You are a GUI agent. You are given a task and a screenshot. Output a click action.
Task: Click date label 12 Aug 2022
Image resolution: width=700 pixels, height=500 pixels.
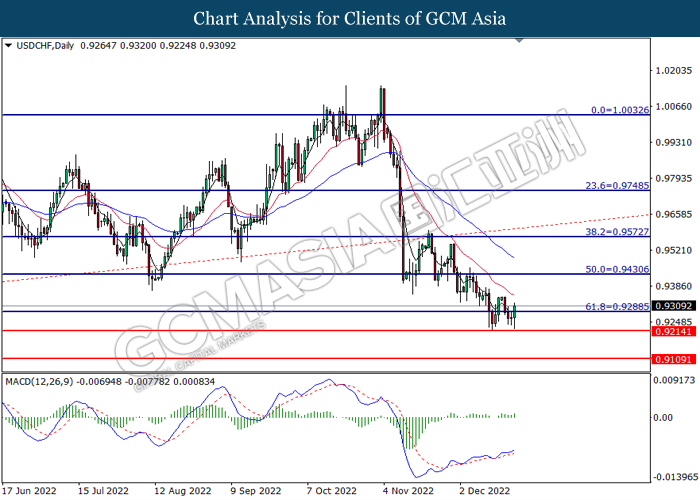click(183, 491)
